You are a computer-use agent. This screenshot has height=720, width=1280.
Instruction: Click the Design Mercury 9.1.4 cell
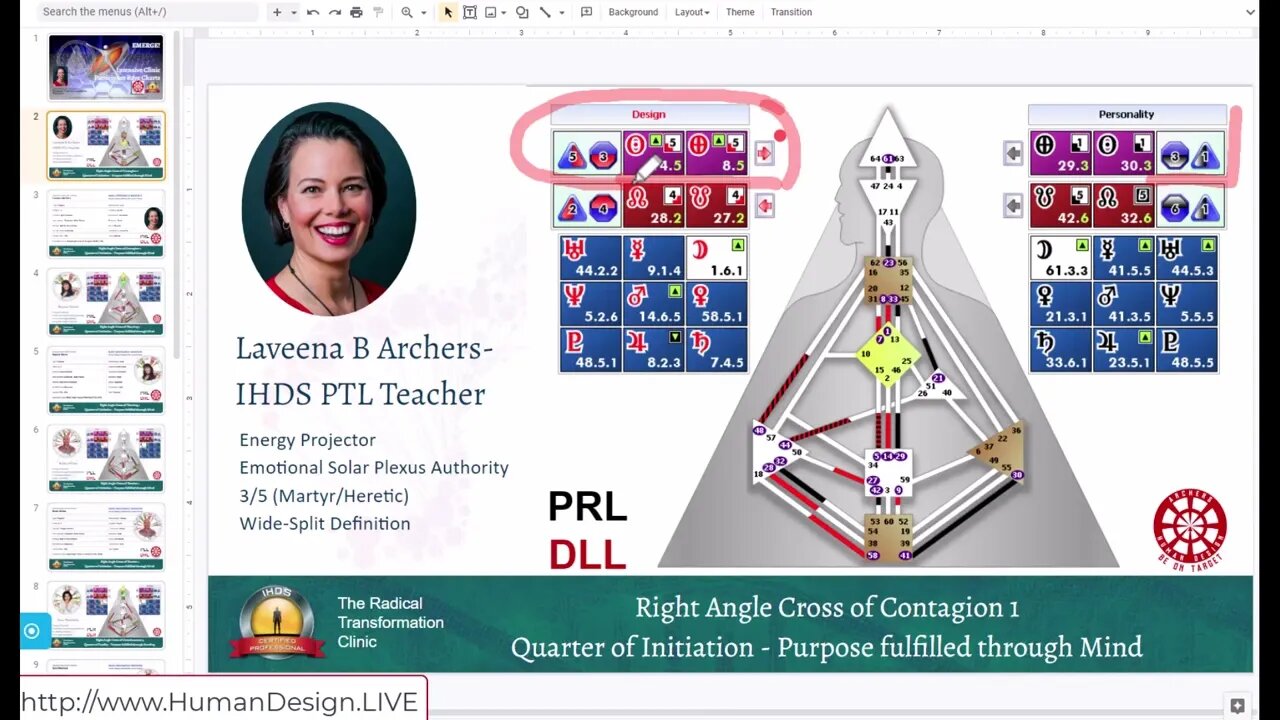tap(653, 258)
